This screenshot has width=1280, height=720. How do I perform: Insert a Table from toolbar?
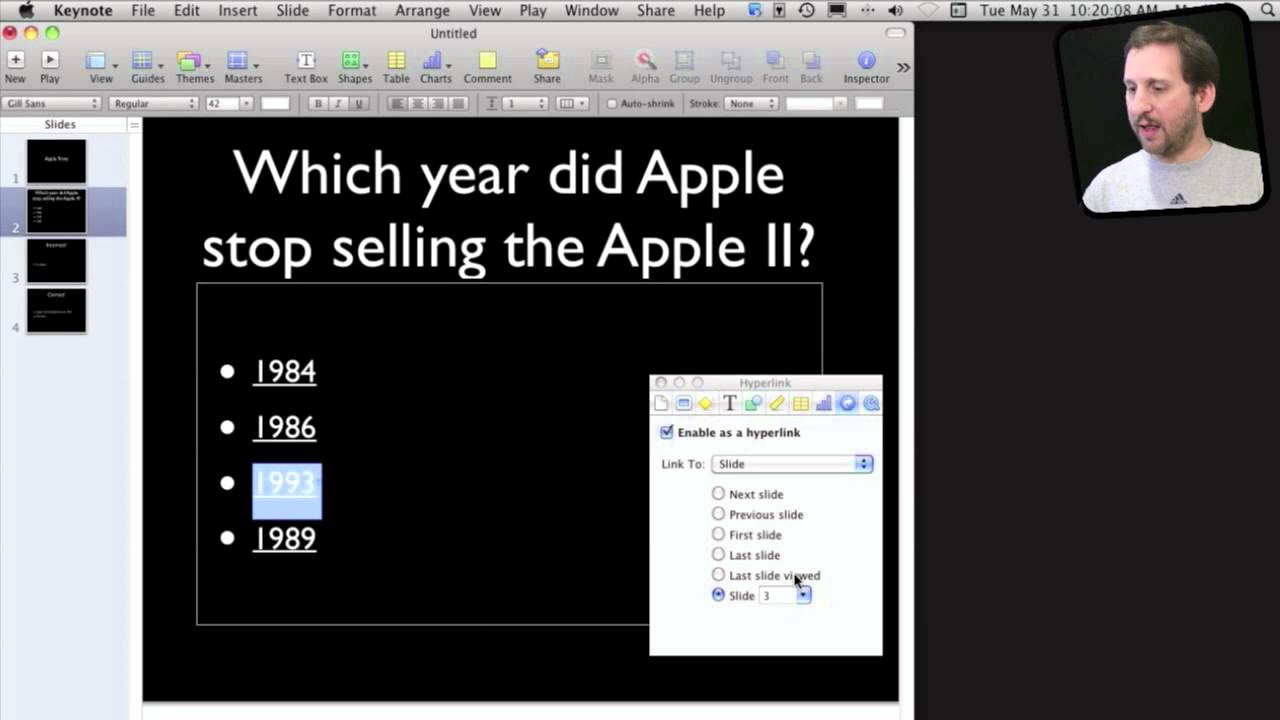pos(396,67)
